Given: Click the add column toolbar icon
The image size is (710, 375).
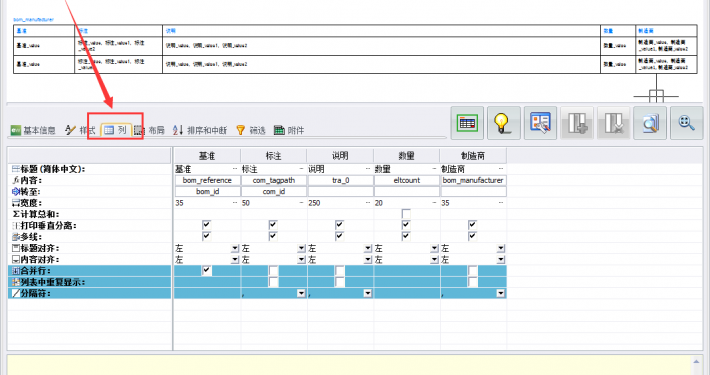Looking at the screenshot, I should click(577, 123).
